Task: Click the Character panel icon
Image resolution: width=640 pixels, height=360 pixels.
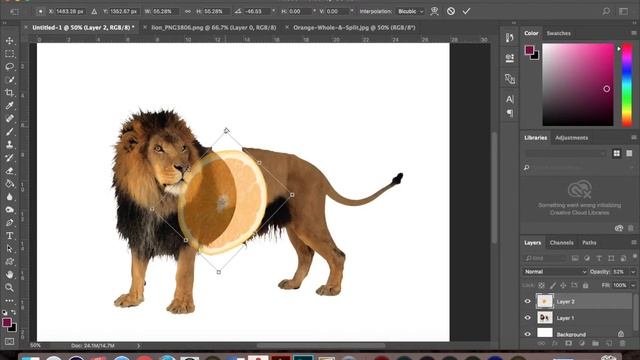Action: tap(510, 99)
